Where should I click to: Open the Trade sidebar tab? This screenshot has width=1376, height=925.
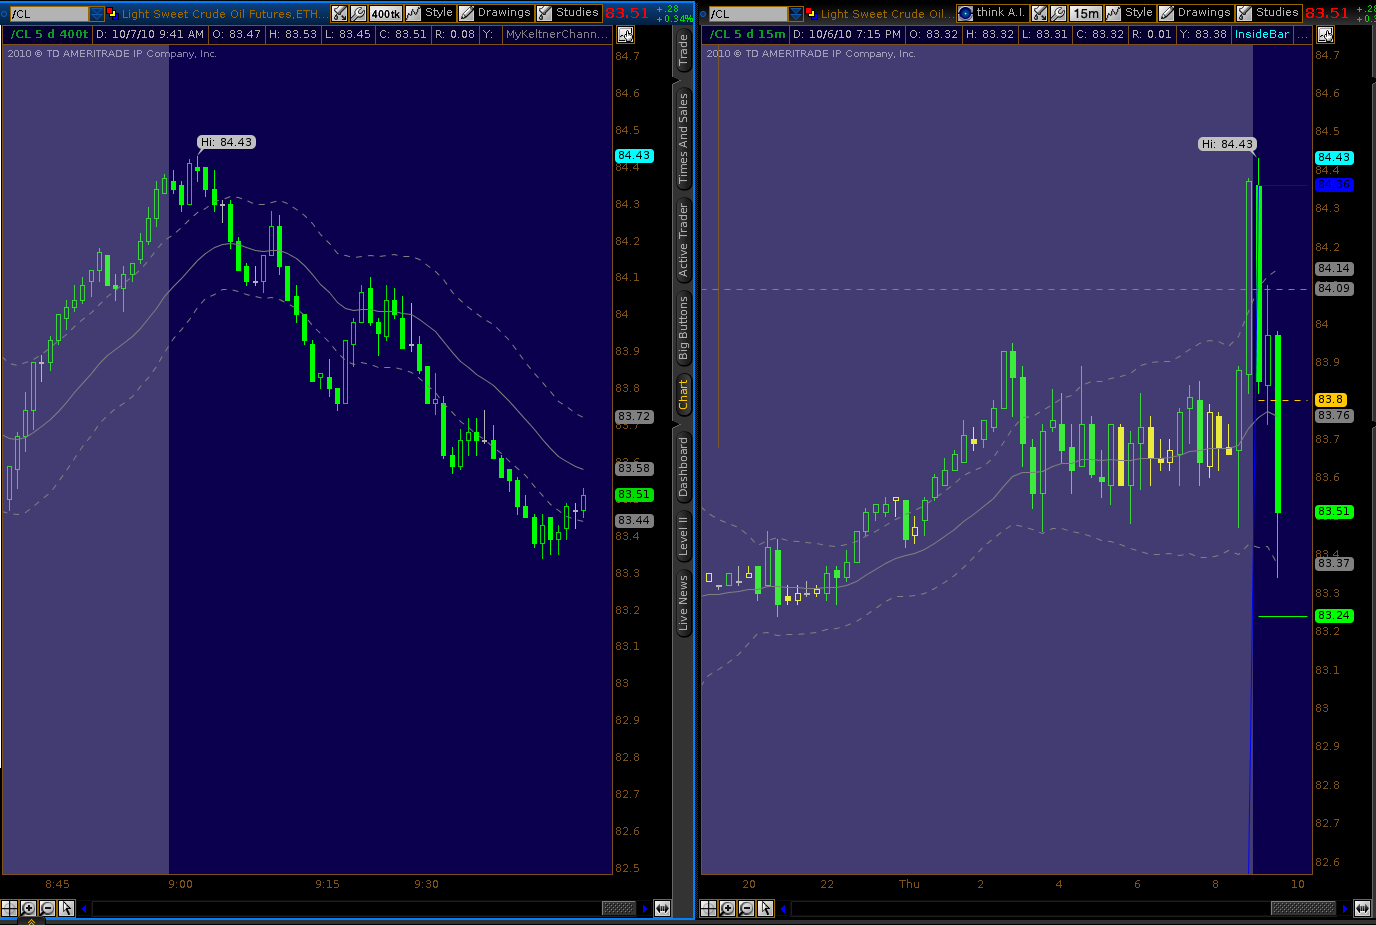(x=684, y=51)
